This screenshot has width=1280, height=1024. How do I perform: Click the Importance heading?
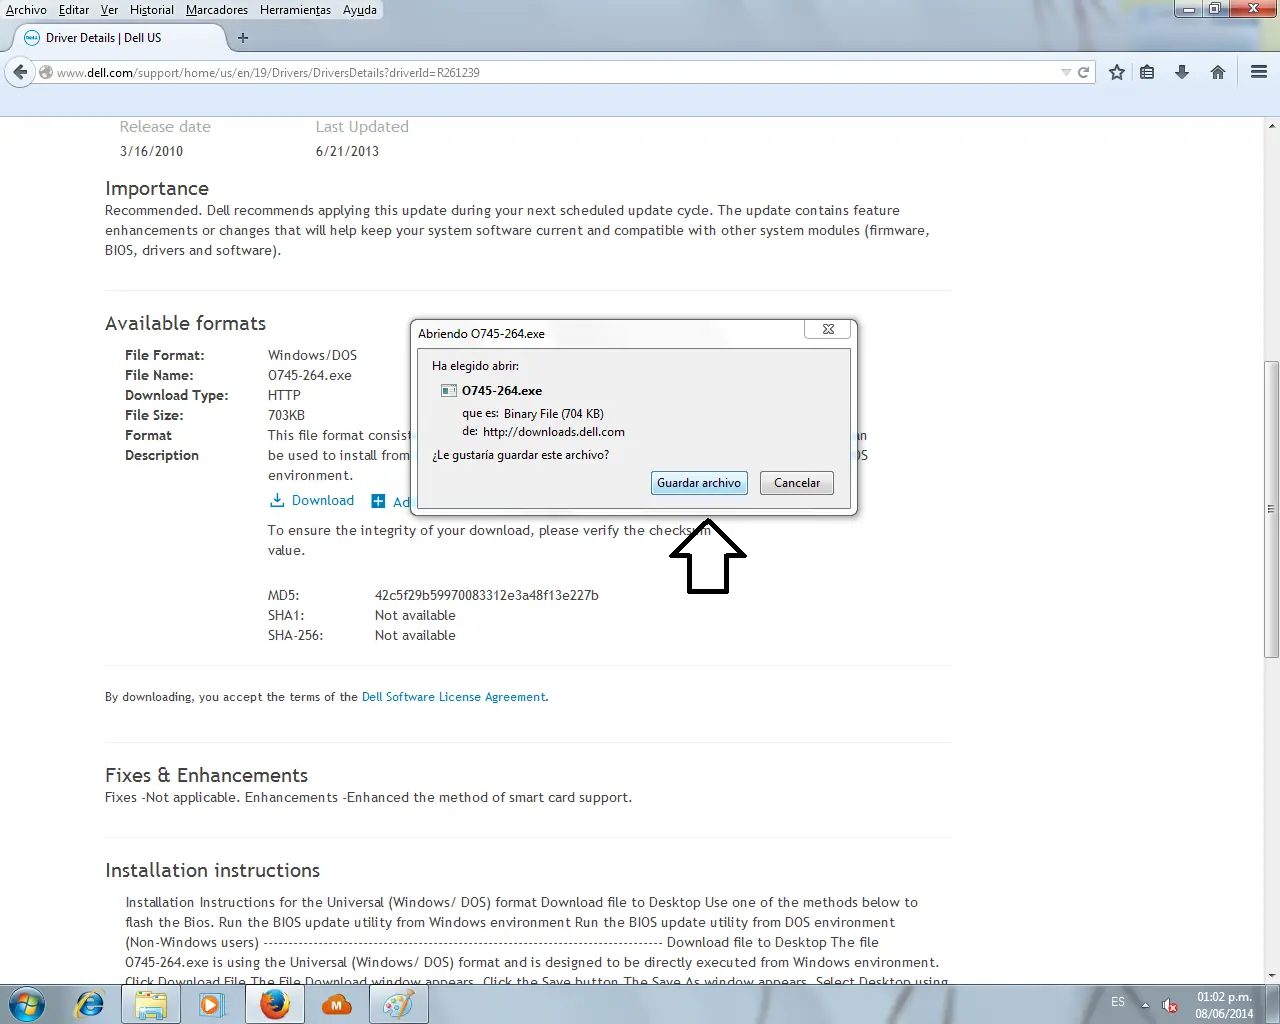click(x=157, y=189)
